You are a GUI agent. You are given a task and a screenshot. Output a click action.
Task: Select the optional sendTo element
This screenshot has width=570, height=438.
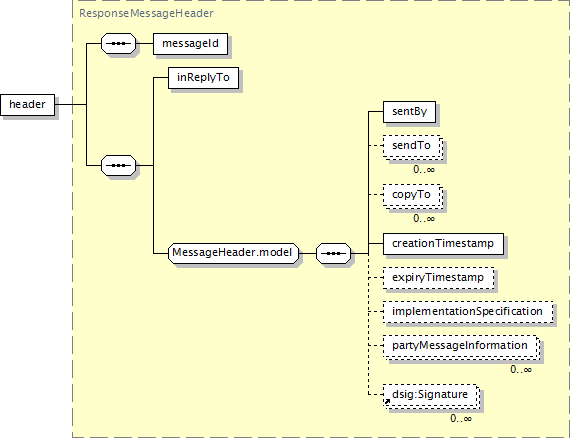(413, 146)
